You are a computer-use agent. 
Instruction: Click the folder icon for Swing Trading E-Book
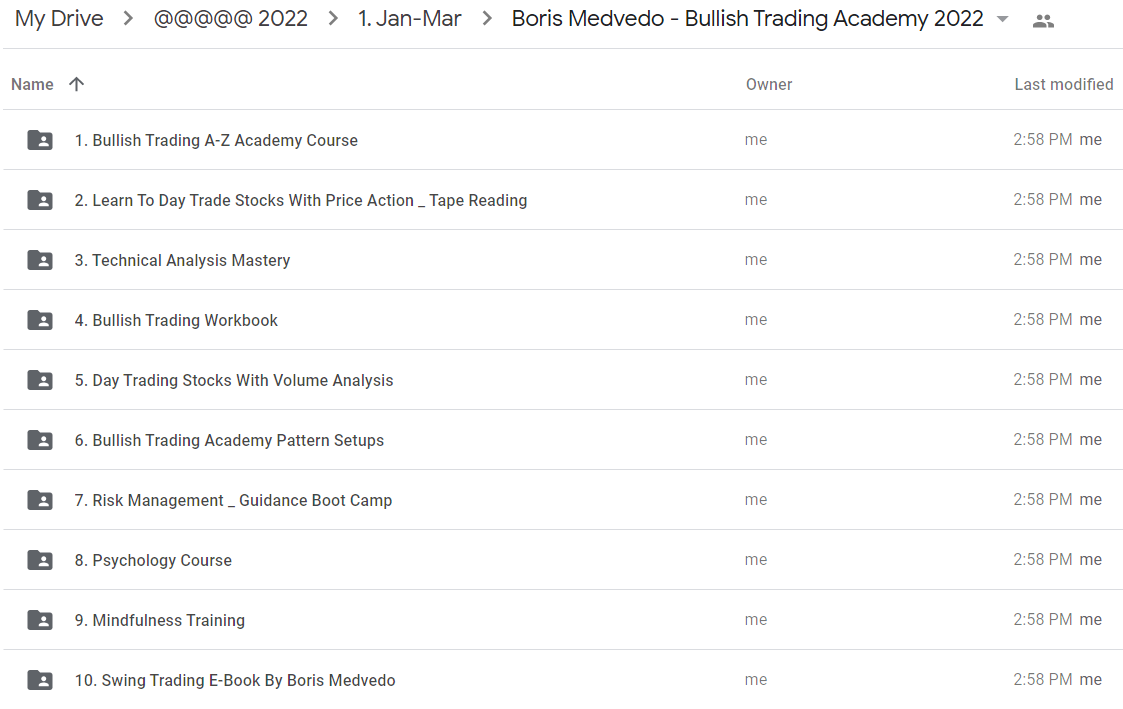click(40, 680)
